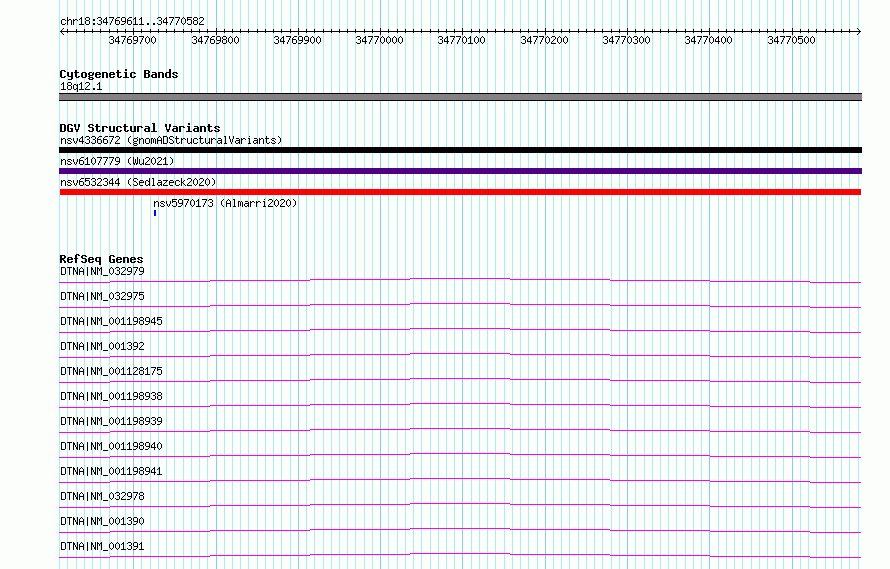Click ruler position 34770400

[x=708, y=40]
